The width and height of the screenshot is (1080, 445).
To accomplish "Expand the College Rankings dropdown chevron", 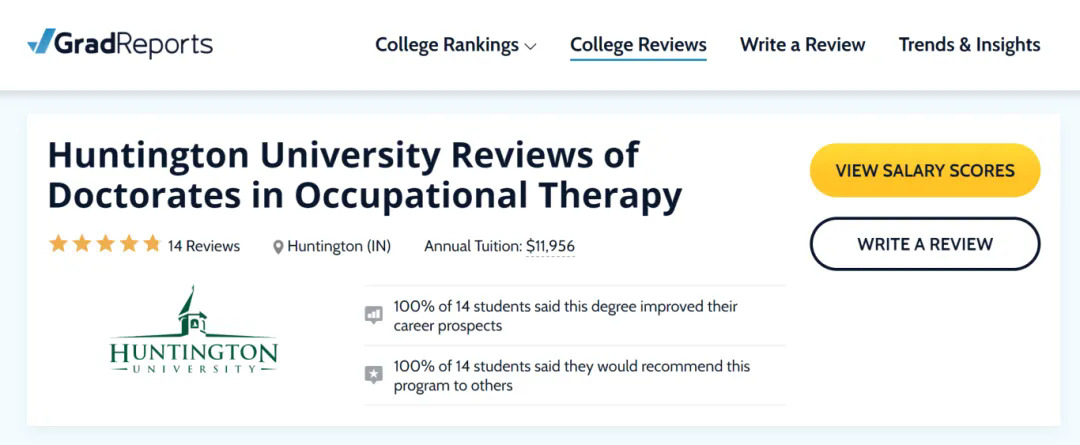I will pyautogui.click(x=530, y=46).
